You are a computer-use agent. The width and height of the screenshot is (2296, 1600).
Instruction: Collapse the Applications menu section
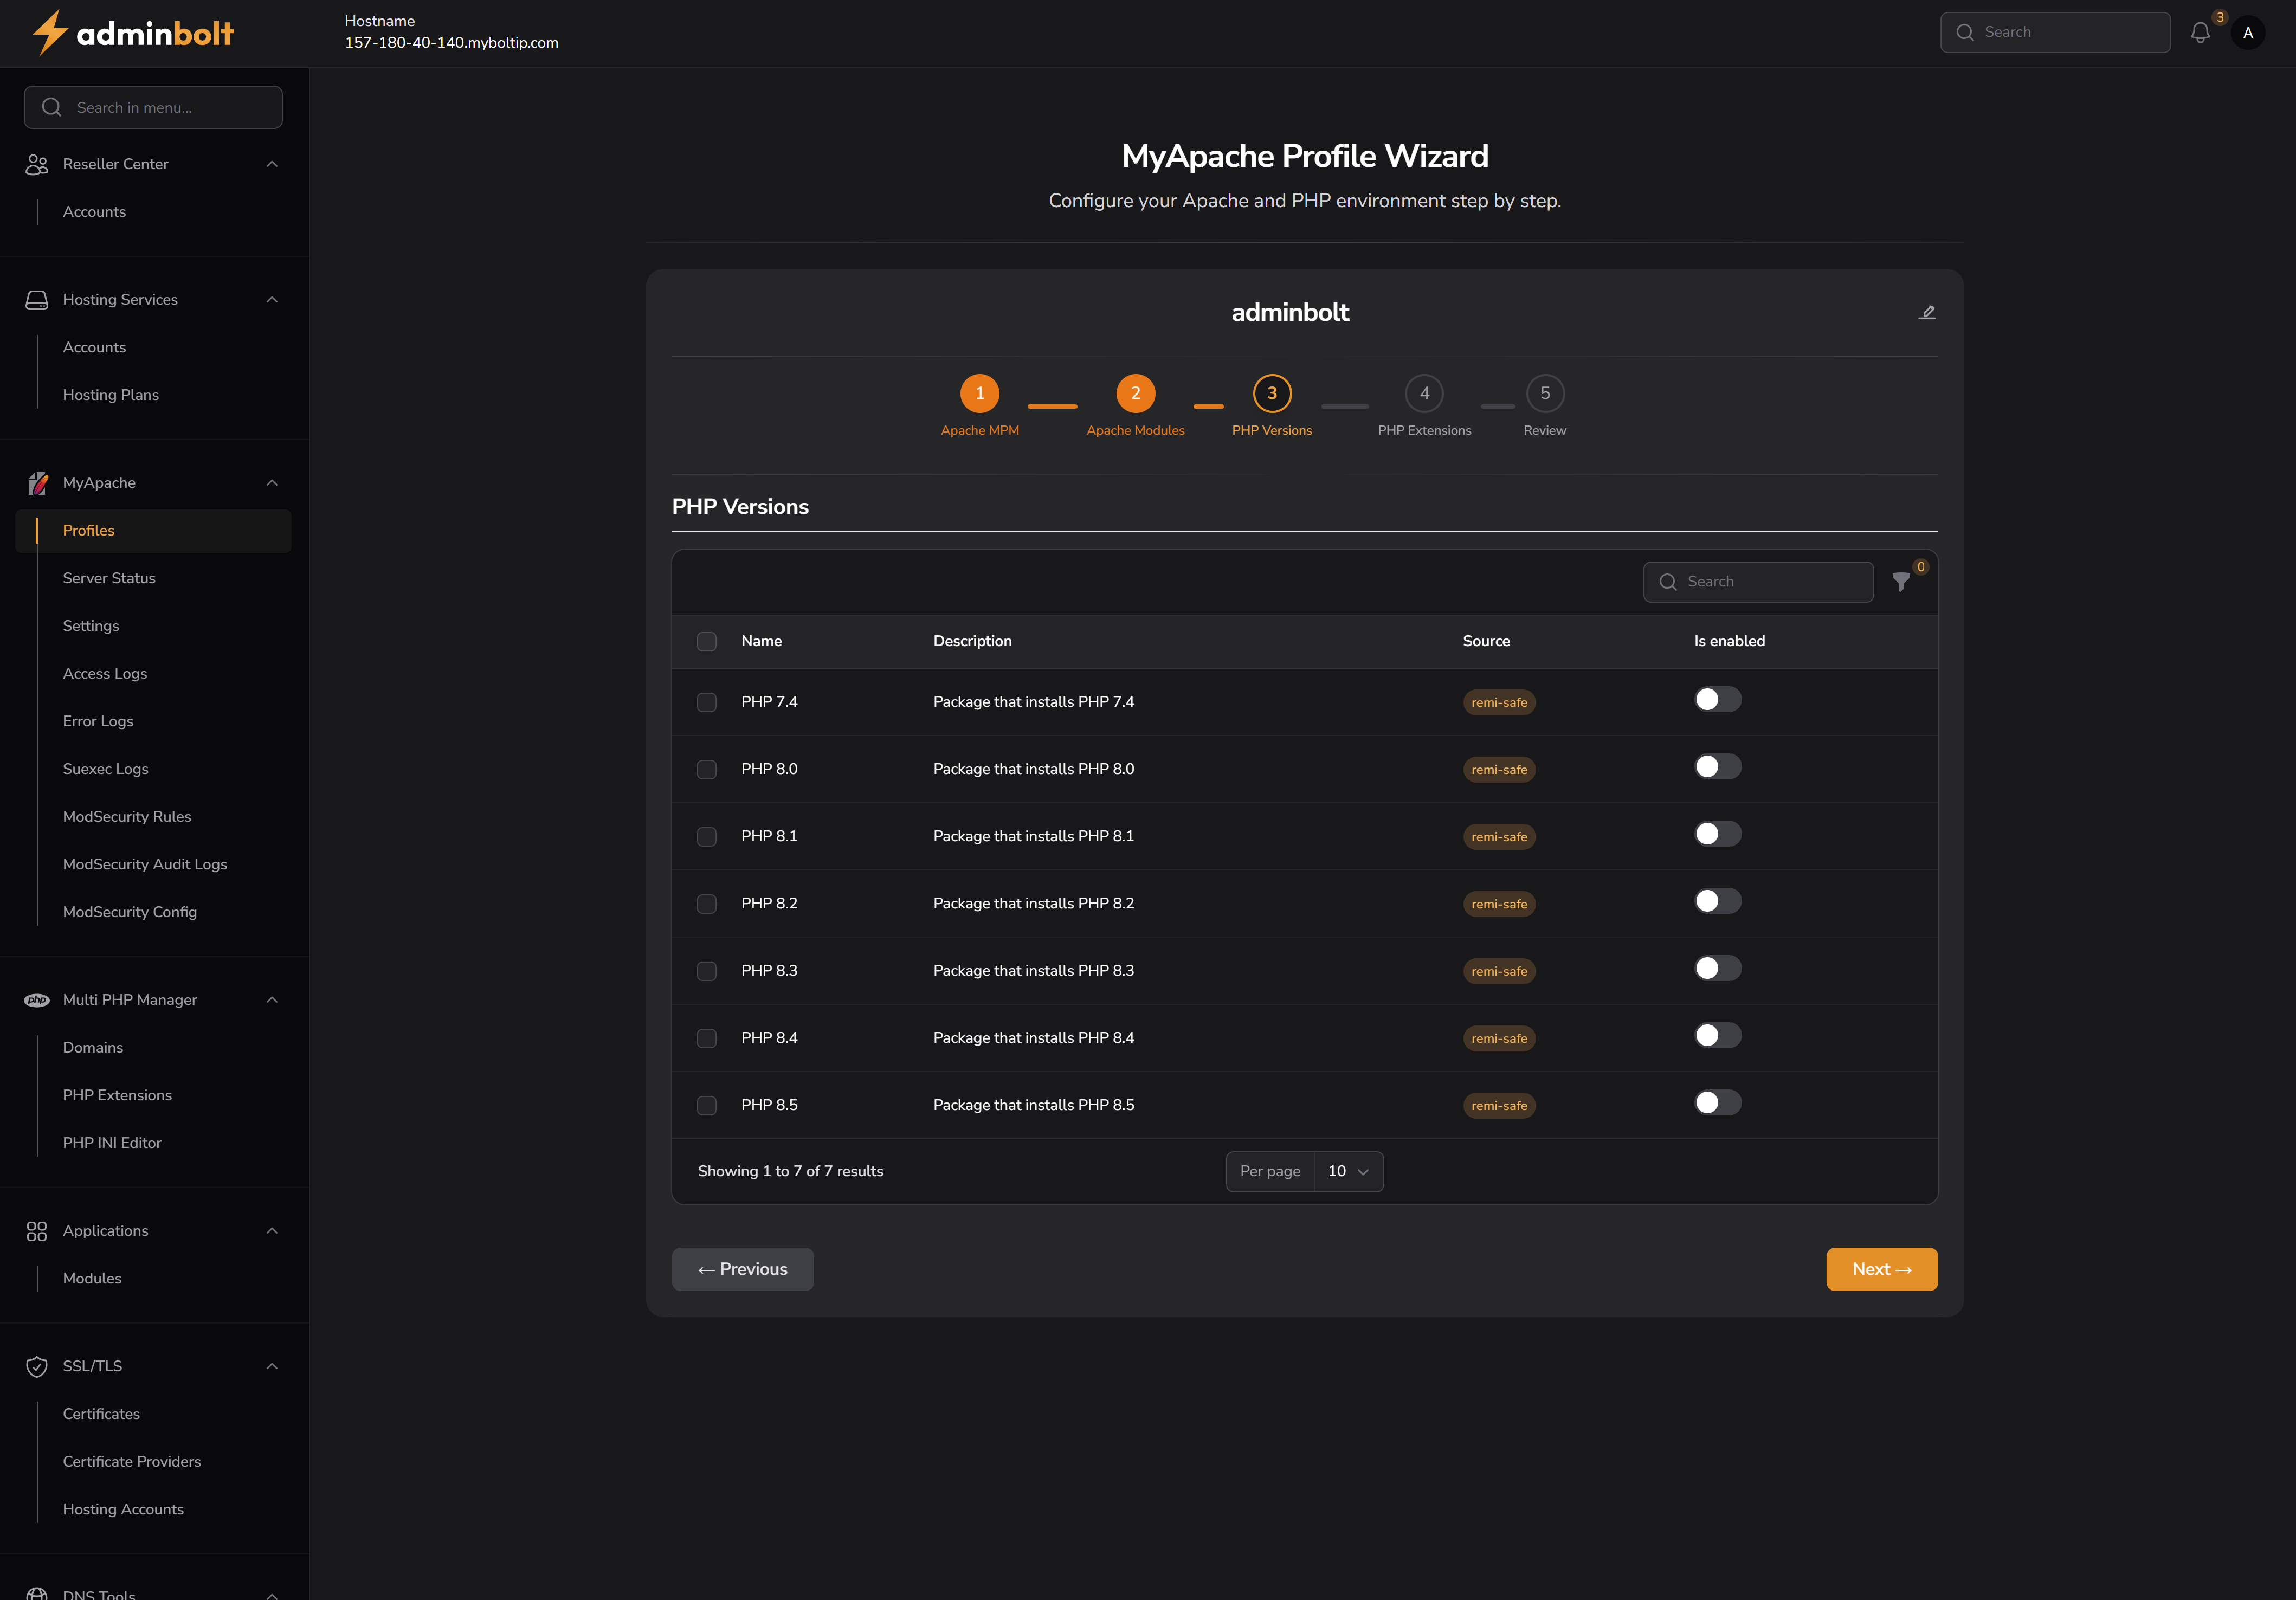pyautogui.click(x=272, y=1230)
